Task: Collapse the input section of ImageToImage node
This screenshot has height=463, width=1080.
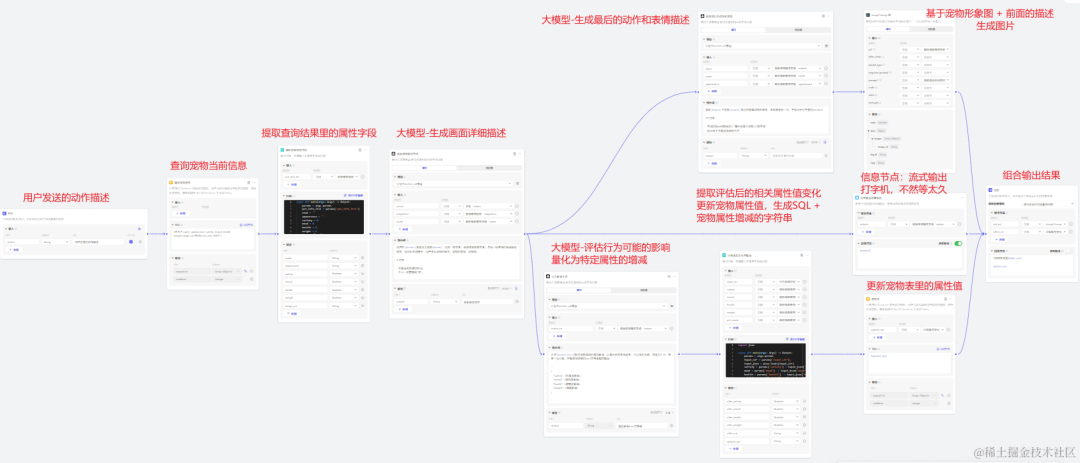Action: pos(870,38)
